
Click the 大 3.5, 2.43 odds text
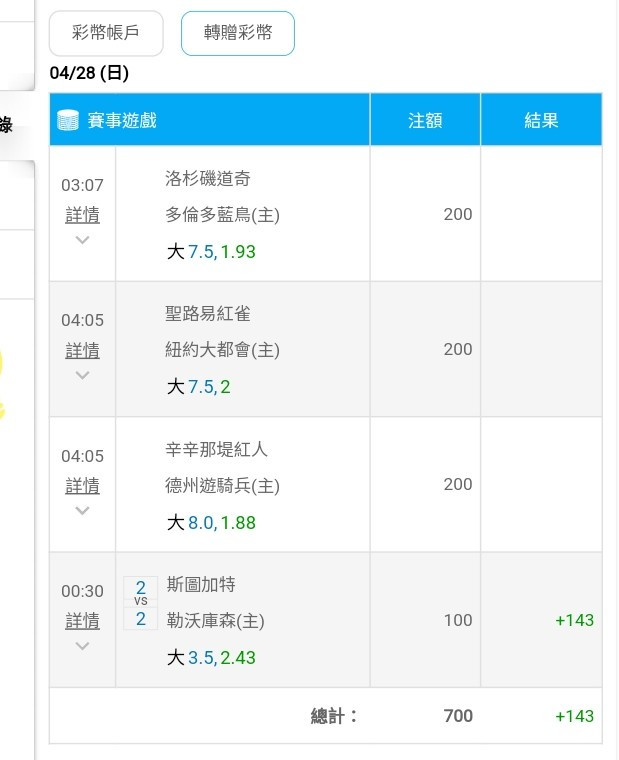(211, 658)
